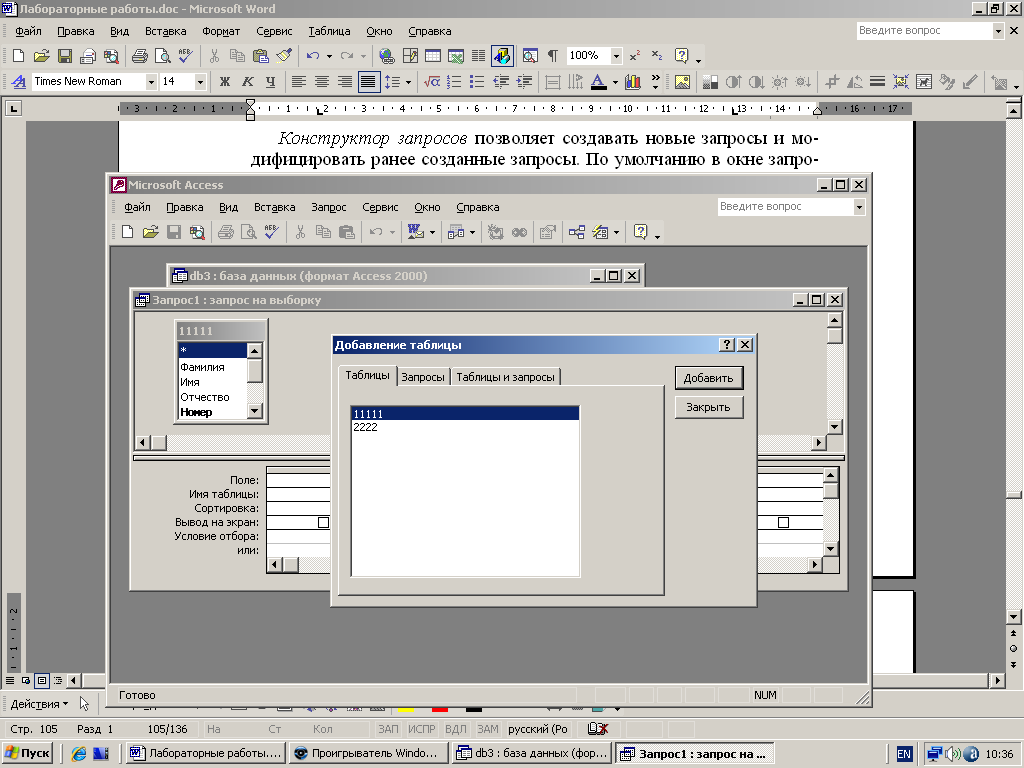Screen dimensions: 1024x768
Task: Click the Undo arrow in Word toolbar
Action: [313, 56]
